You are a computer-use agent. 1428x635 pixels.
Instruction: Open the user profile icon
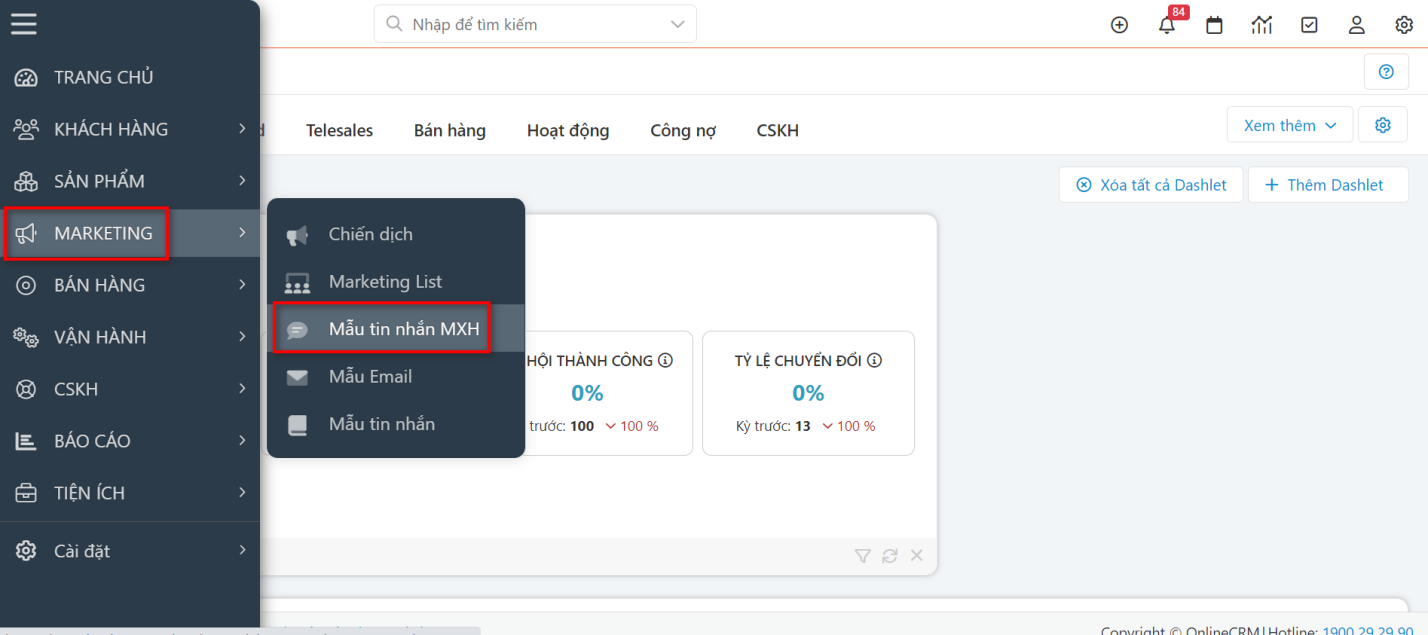tap(1356, 24)
